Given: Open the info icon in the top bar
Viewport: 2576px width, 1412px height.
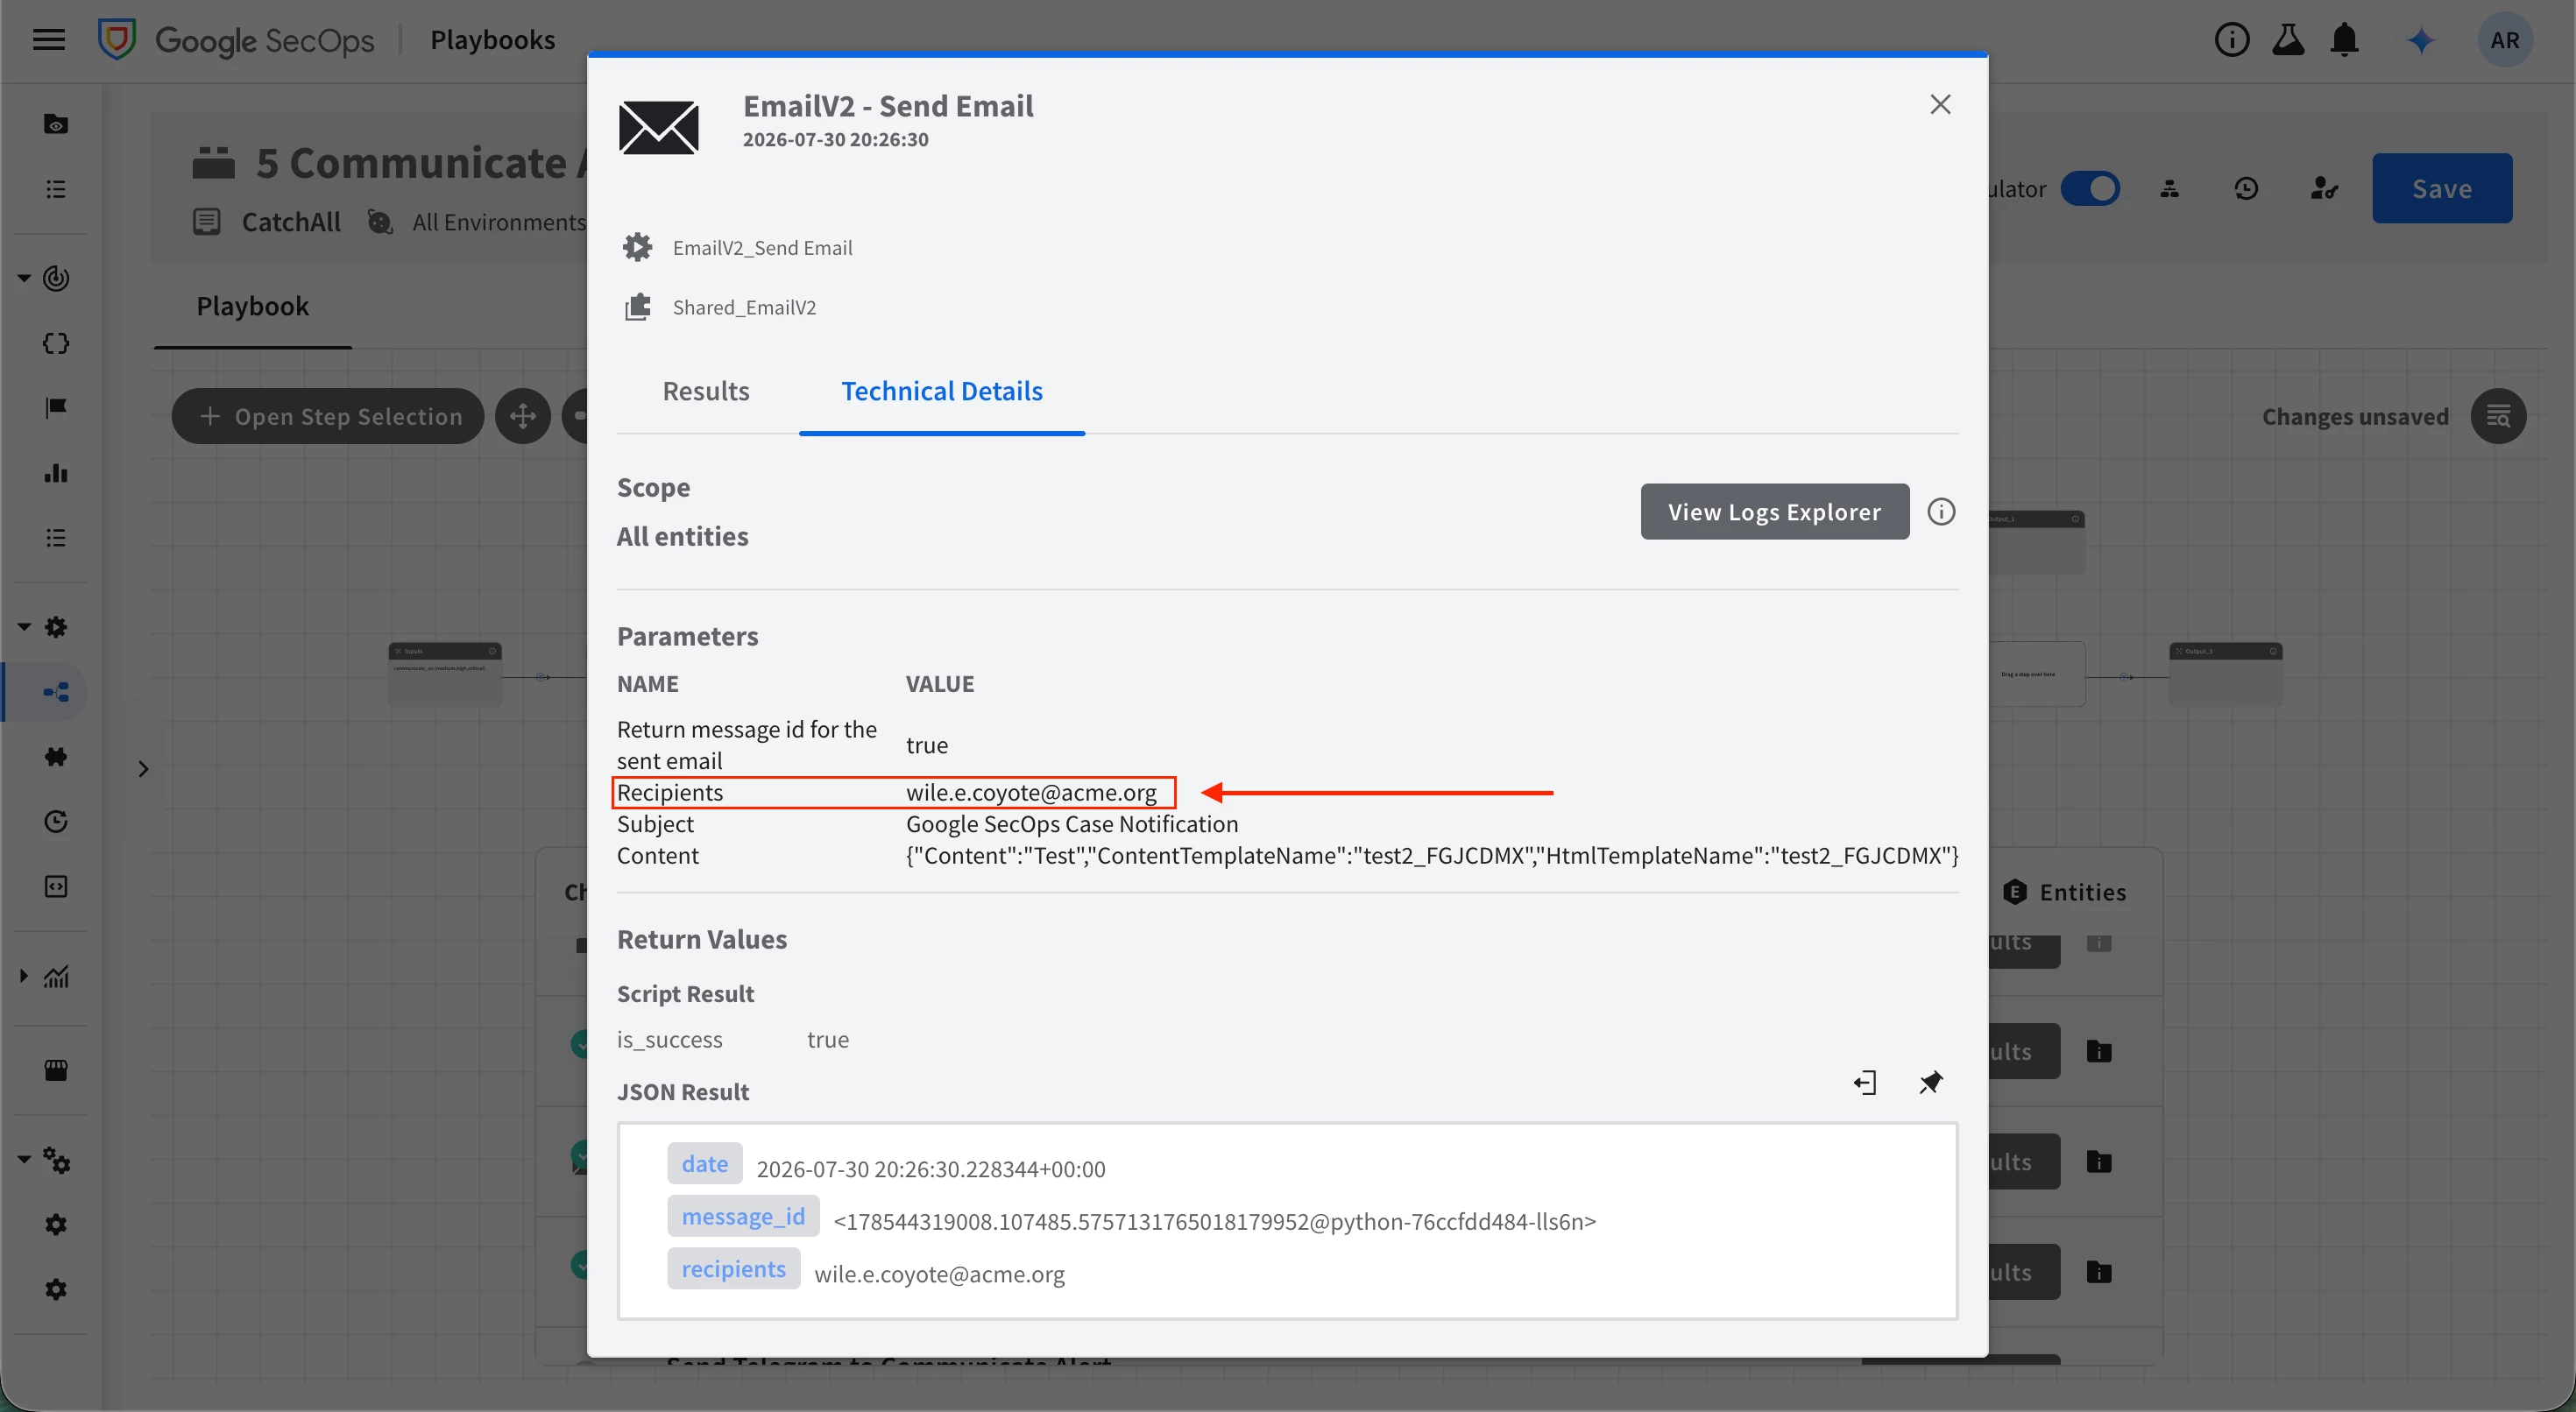Looking at the screenshot, I should [x=2231, y=40].
